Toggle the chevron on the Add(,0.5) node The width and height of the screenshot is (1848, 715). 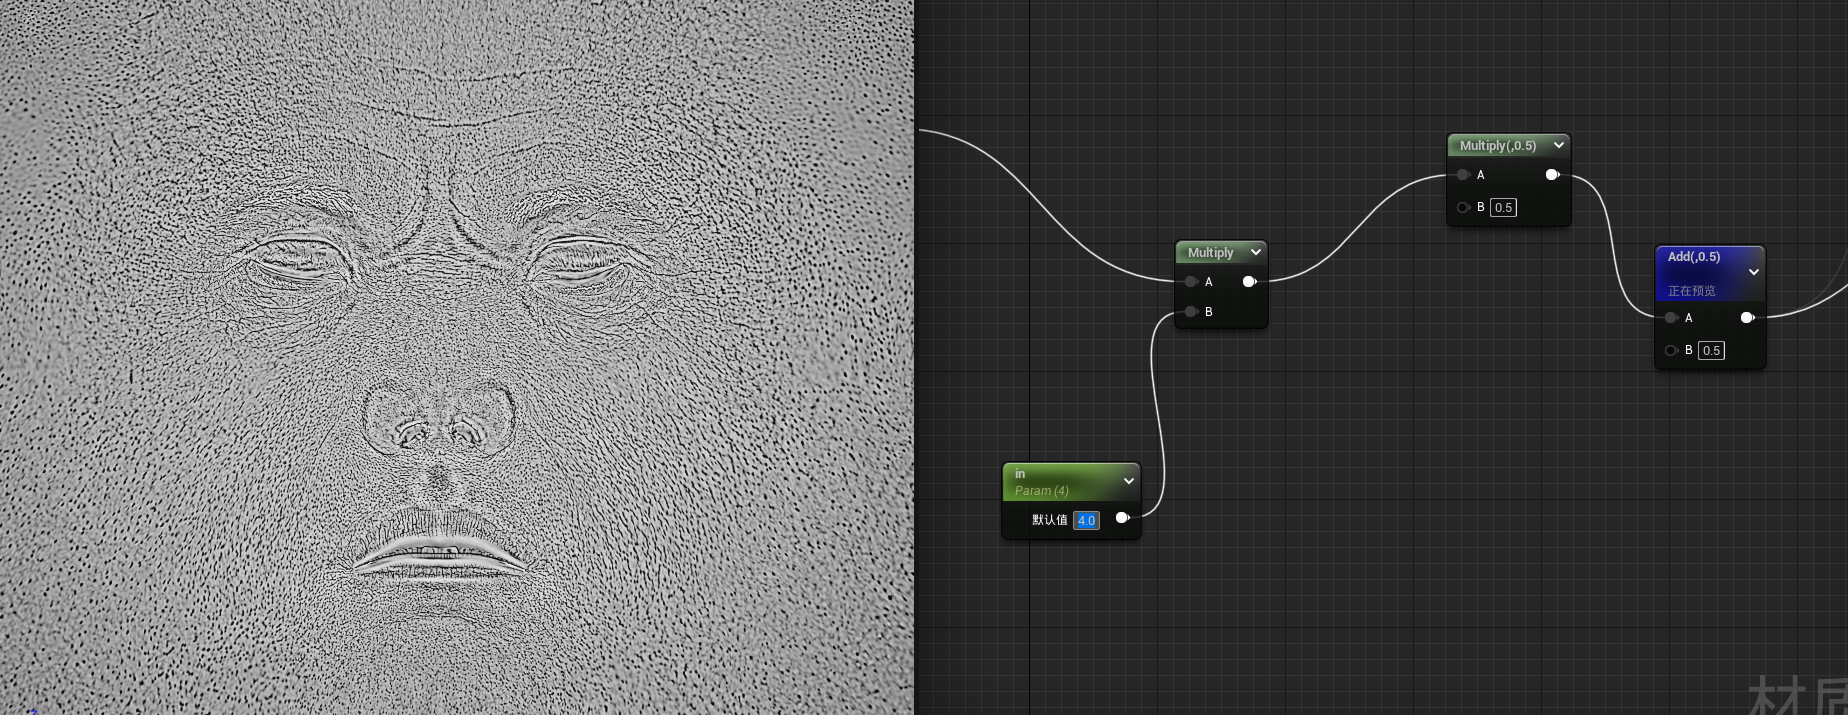click(x=1753, y=272)
